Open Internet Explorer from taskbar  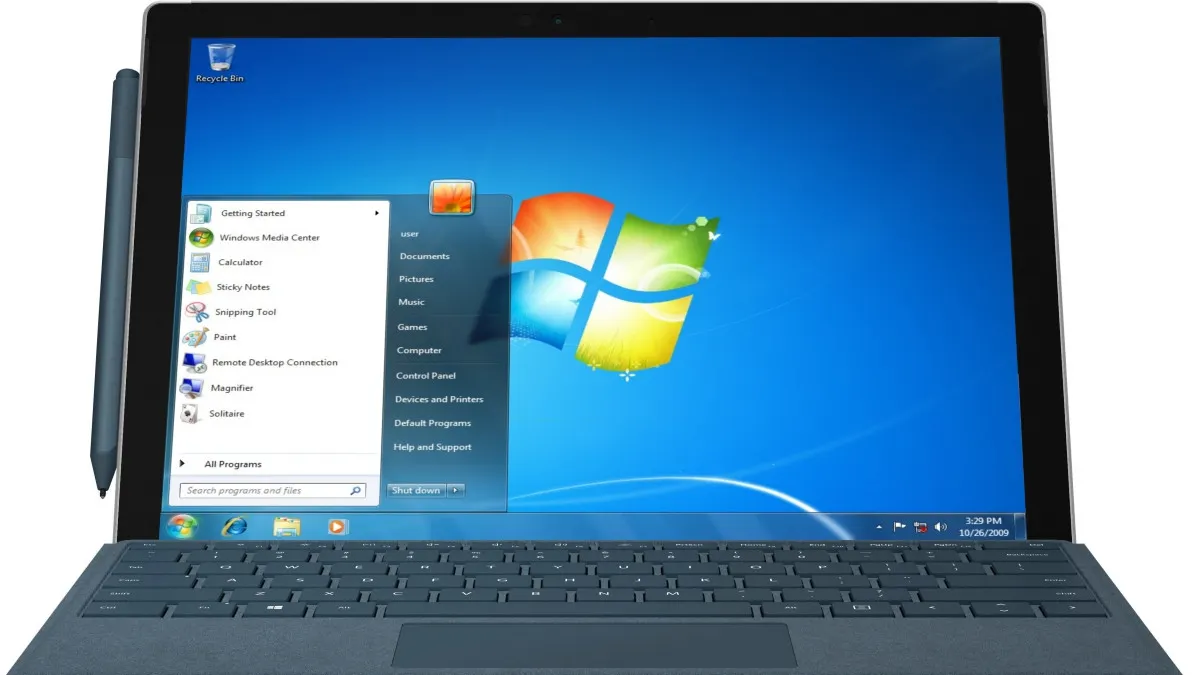[235, 525]
